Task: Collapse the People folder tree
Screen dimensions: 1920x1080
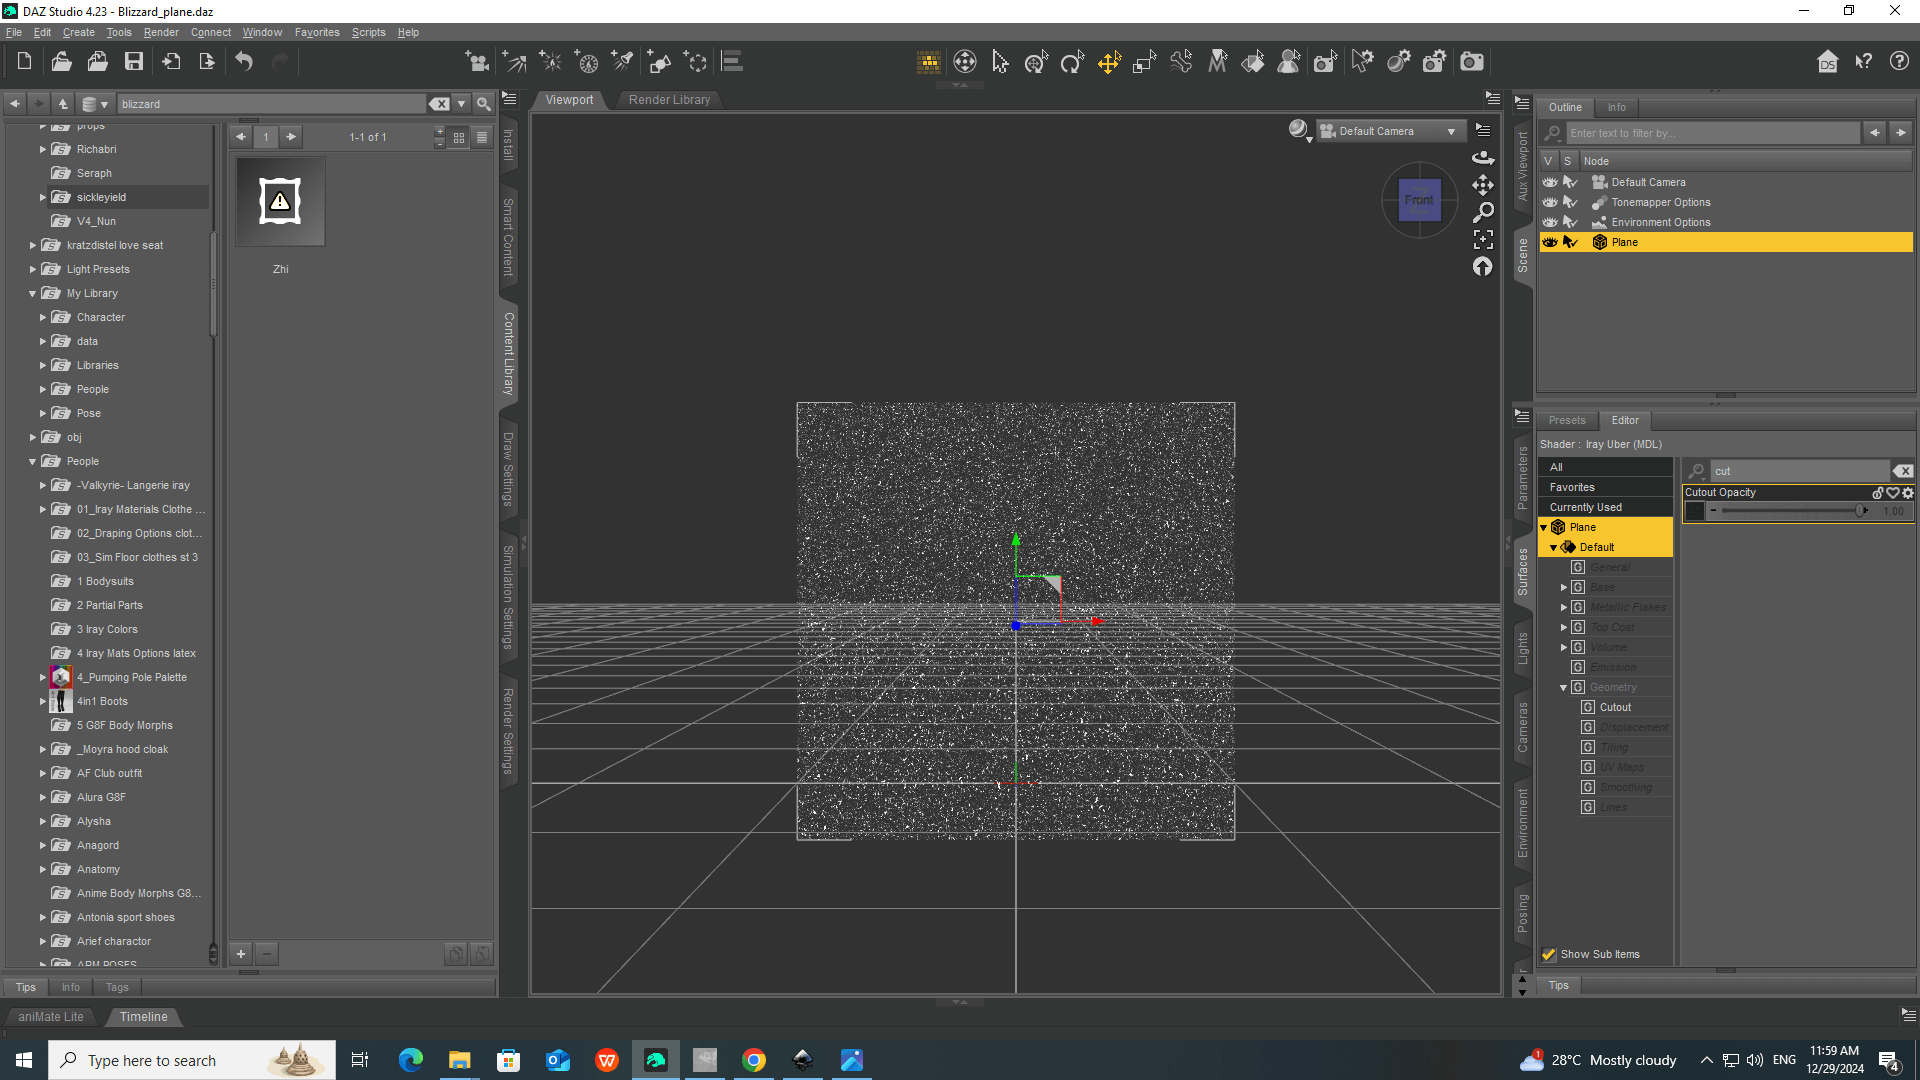Action: click(32, 462)
